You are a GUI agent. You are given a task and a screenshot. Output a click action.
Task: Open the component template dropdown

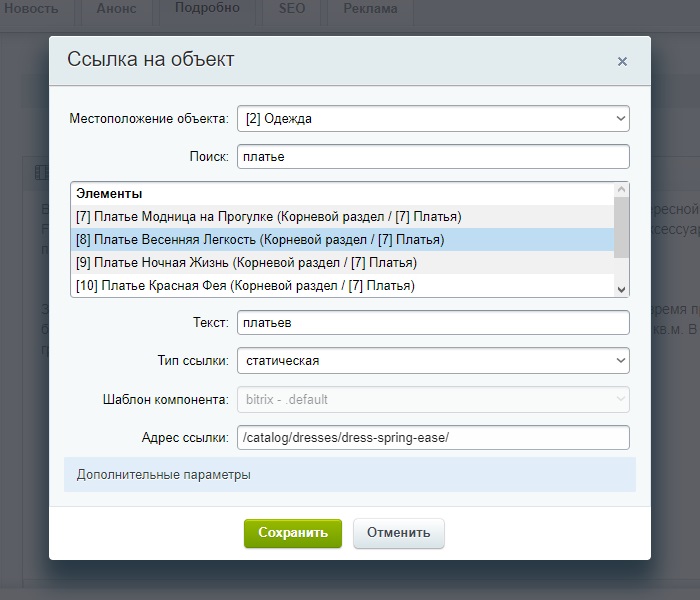(x=432, y=400)
